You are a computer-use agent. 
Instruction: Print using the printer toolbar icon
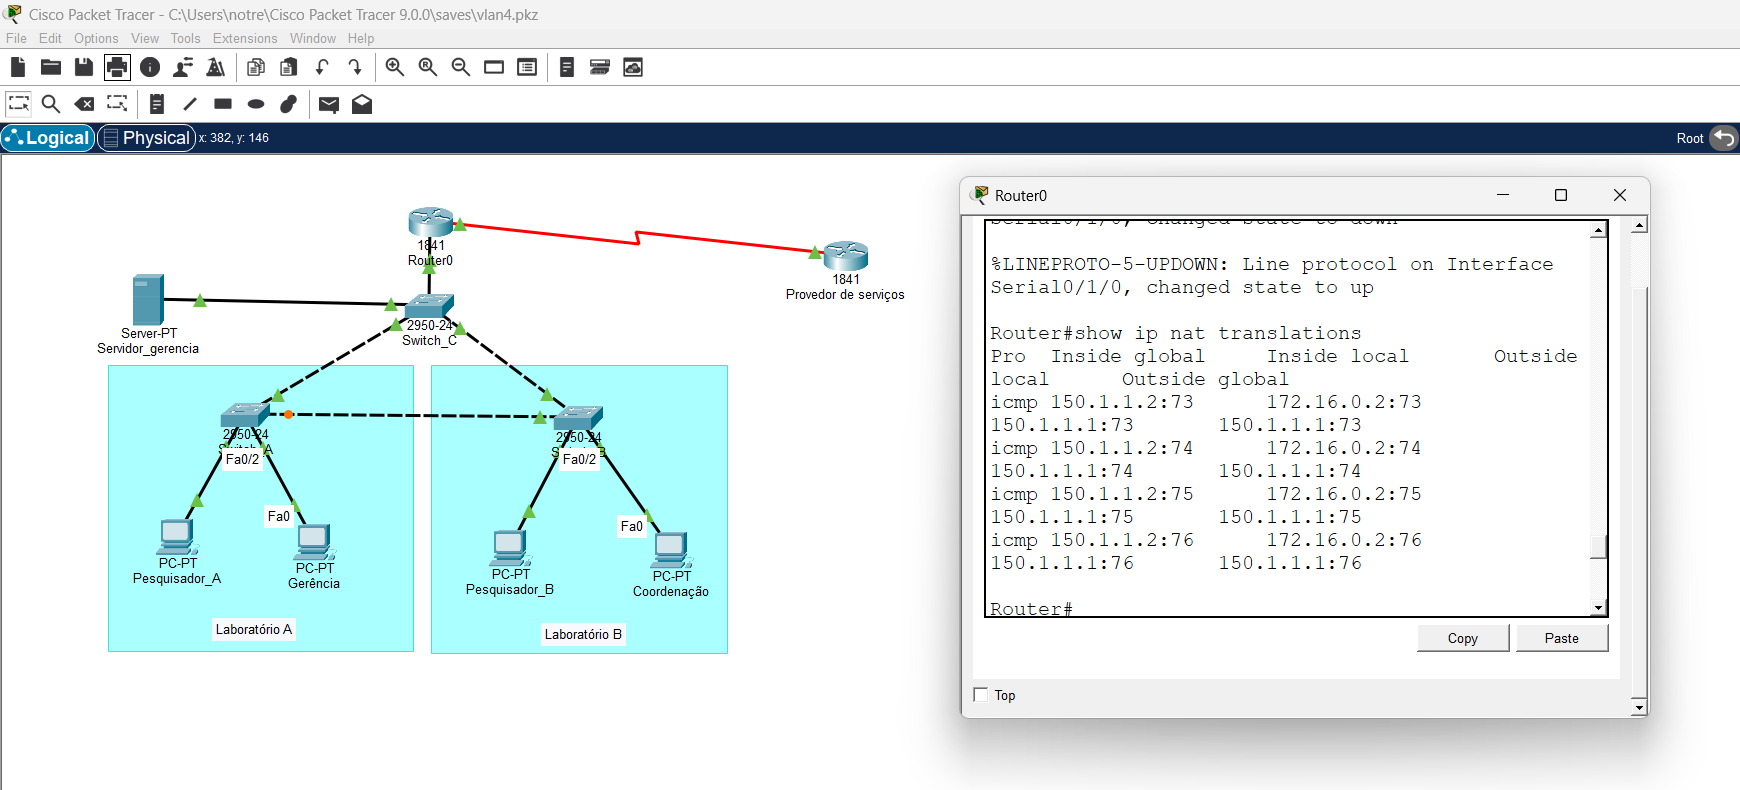pyautogui.click(x=117, y=67)
